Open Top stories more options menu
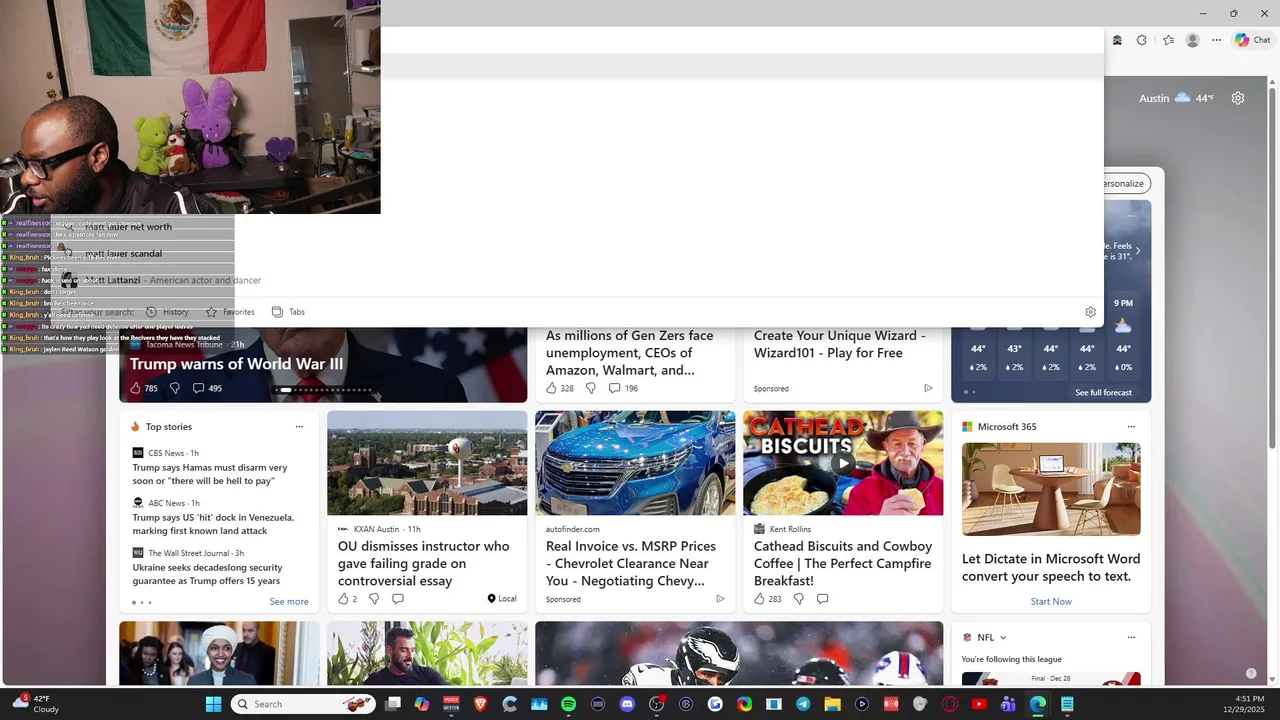Viewport: 1280px width, 720px height. click(x=299, y=427)
